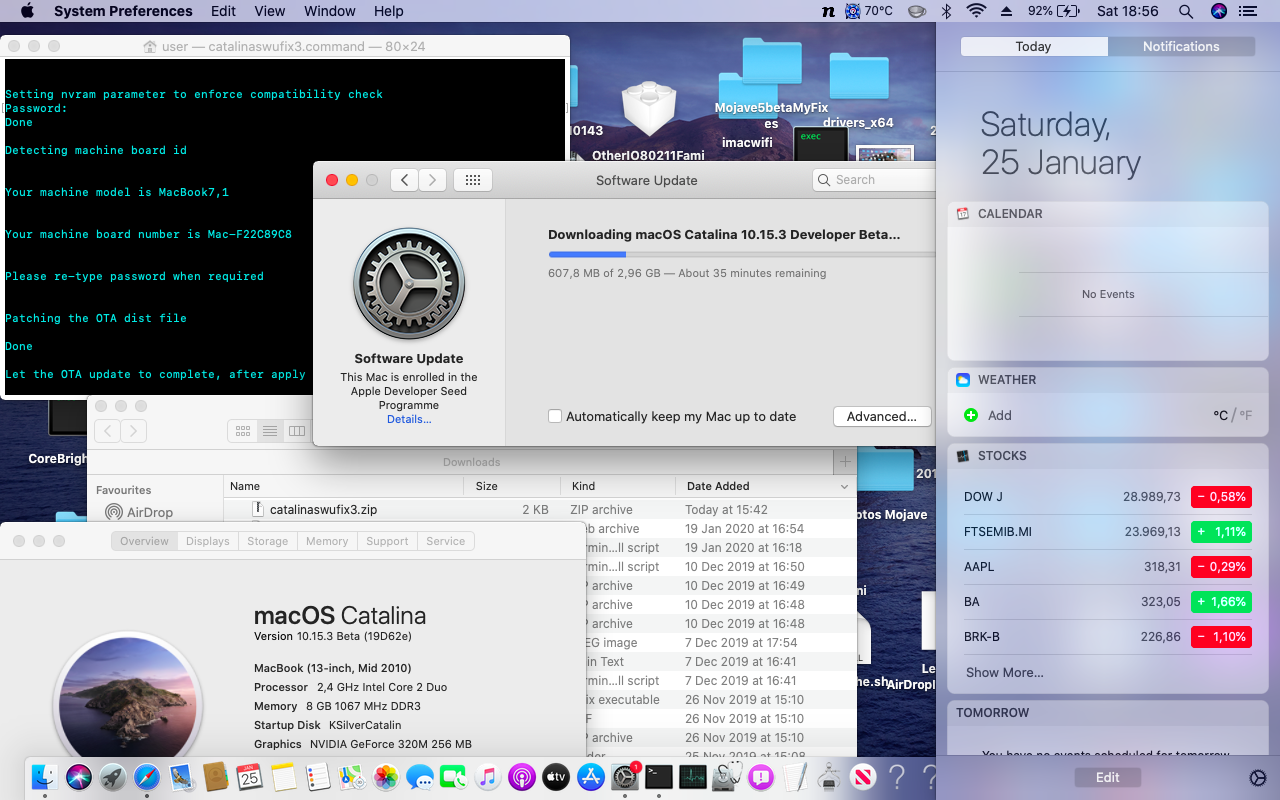Go back in Software Update window

click(x=404, y=180)
